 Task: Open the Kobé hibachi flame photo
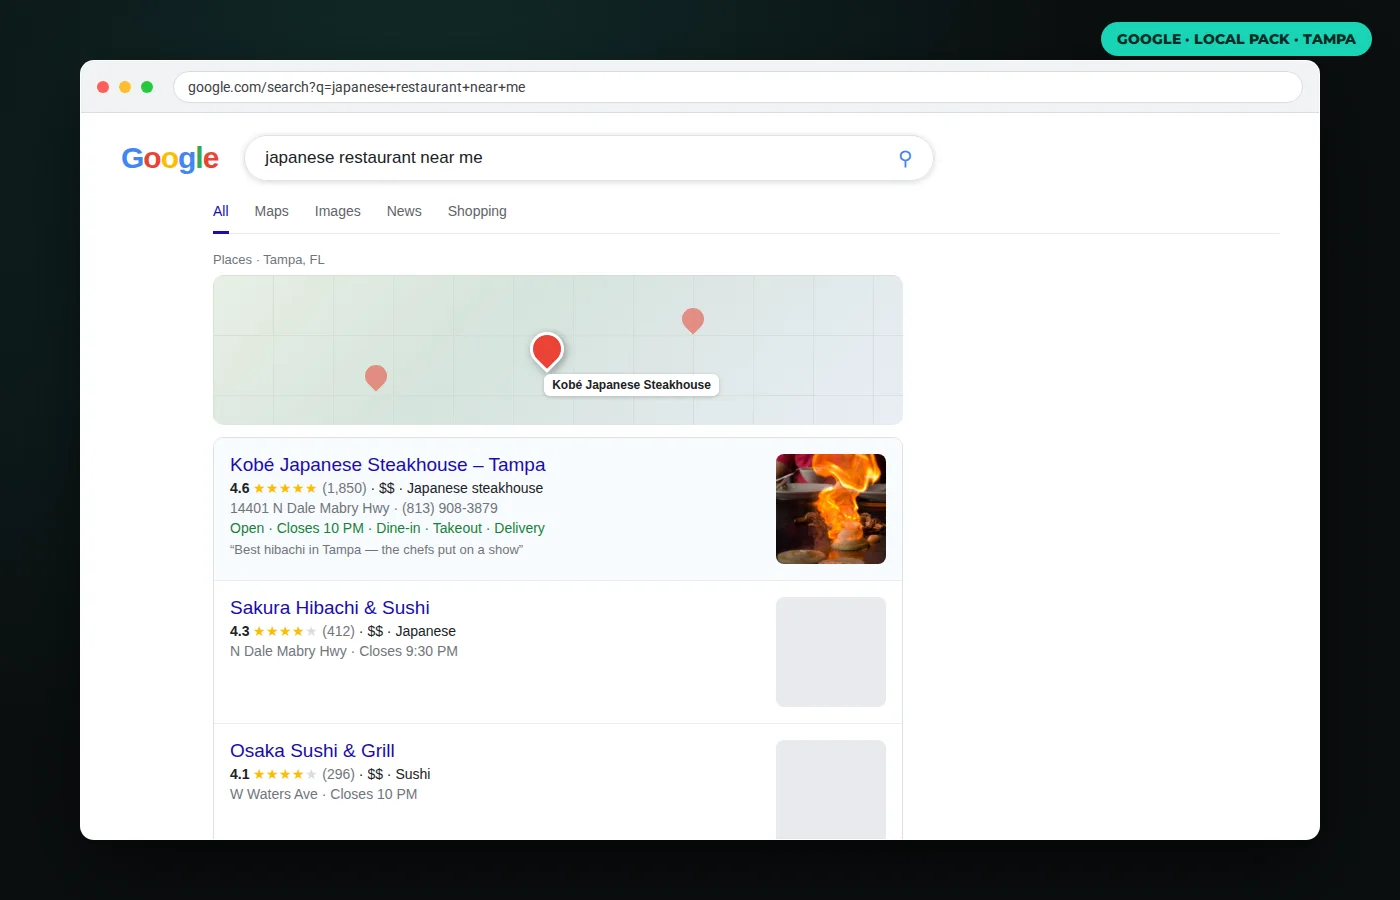click(831, 509)
